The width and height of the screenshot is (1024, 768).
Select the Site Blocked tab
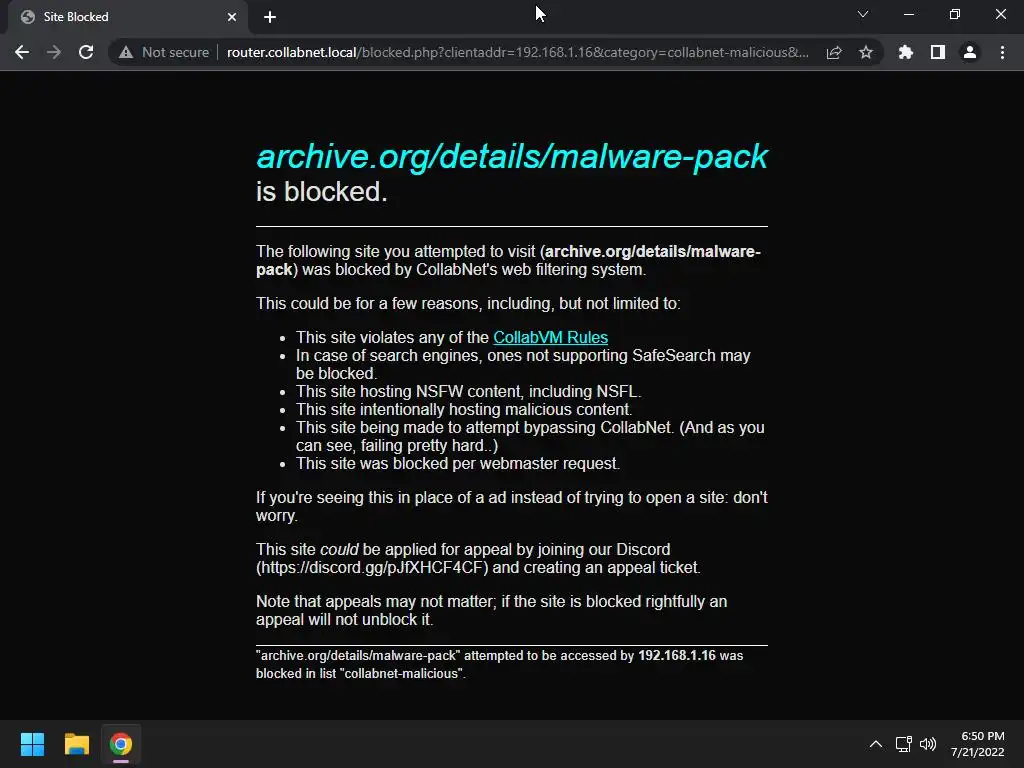tap(128, 17)
